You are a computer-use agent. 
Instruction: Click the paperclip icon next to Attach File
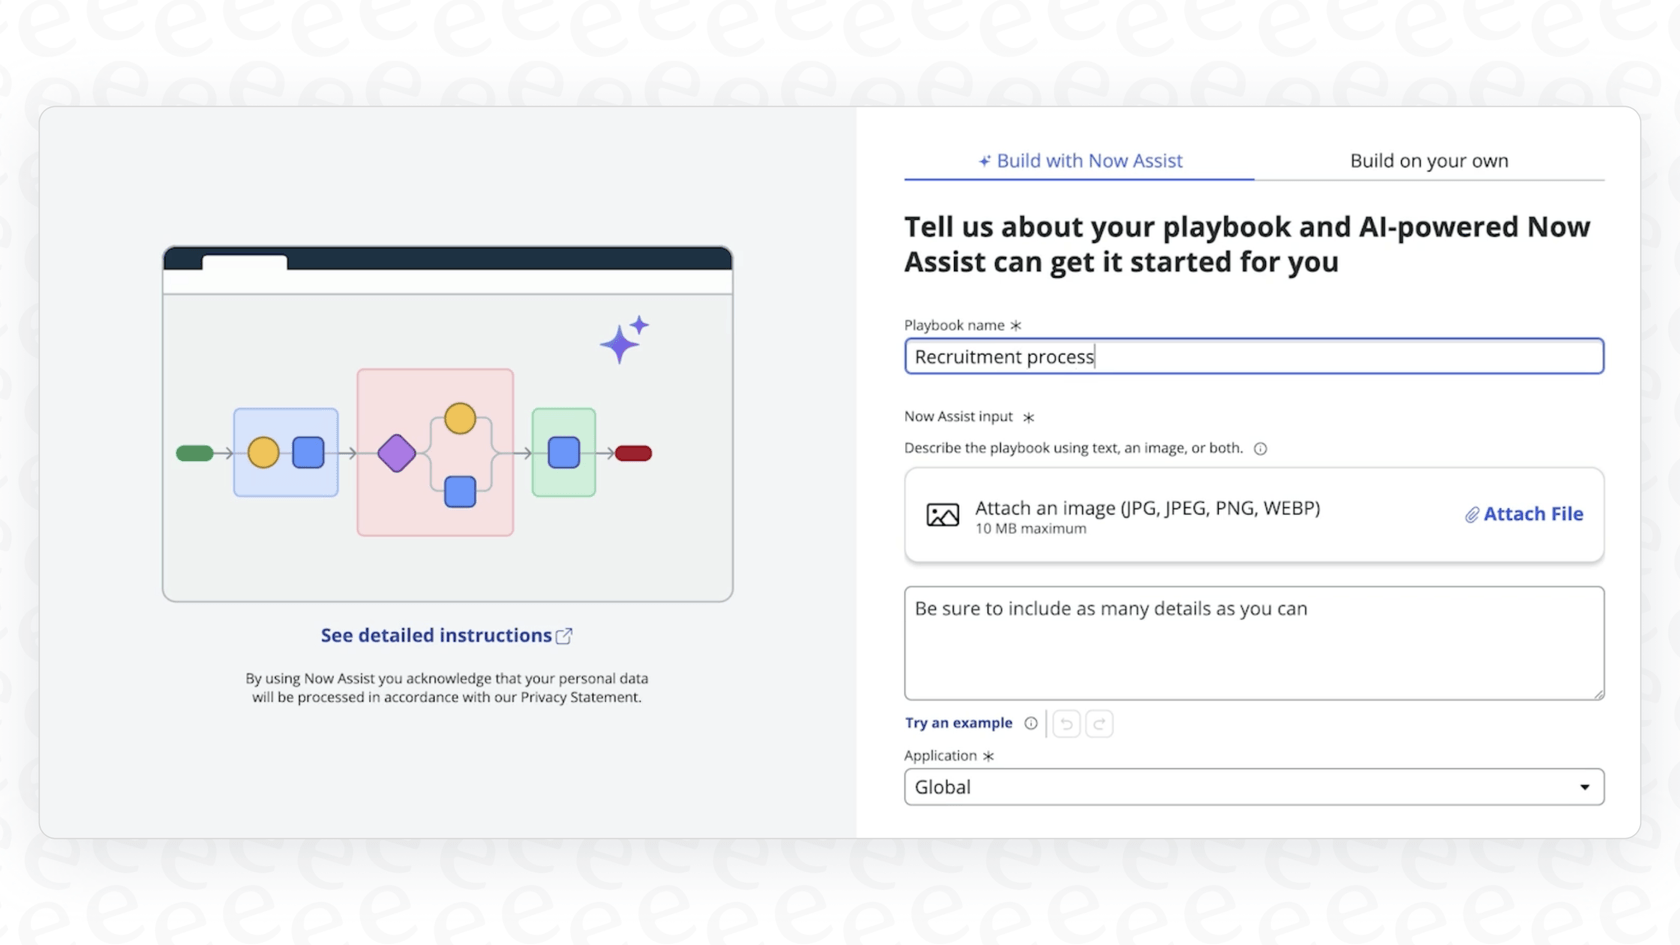pyautogui.click(x=1472, y=514)
